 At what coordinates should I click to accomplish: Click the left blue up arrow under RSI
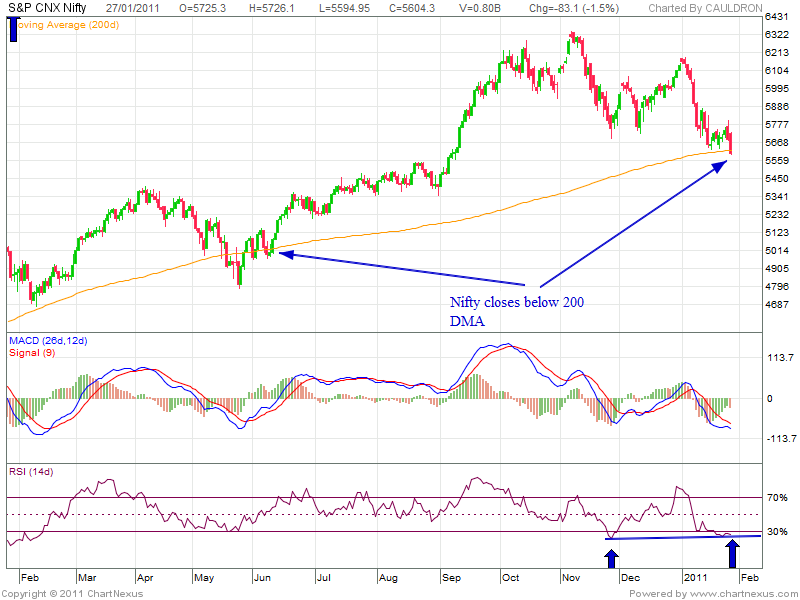(612, 557)
